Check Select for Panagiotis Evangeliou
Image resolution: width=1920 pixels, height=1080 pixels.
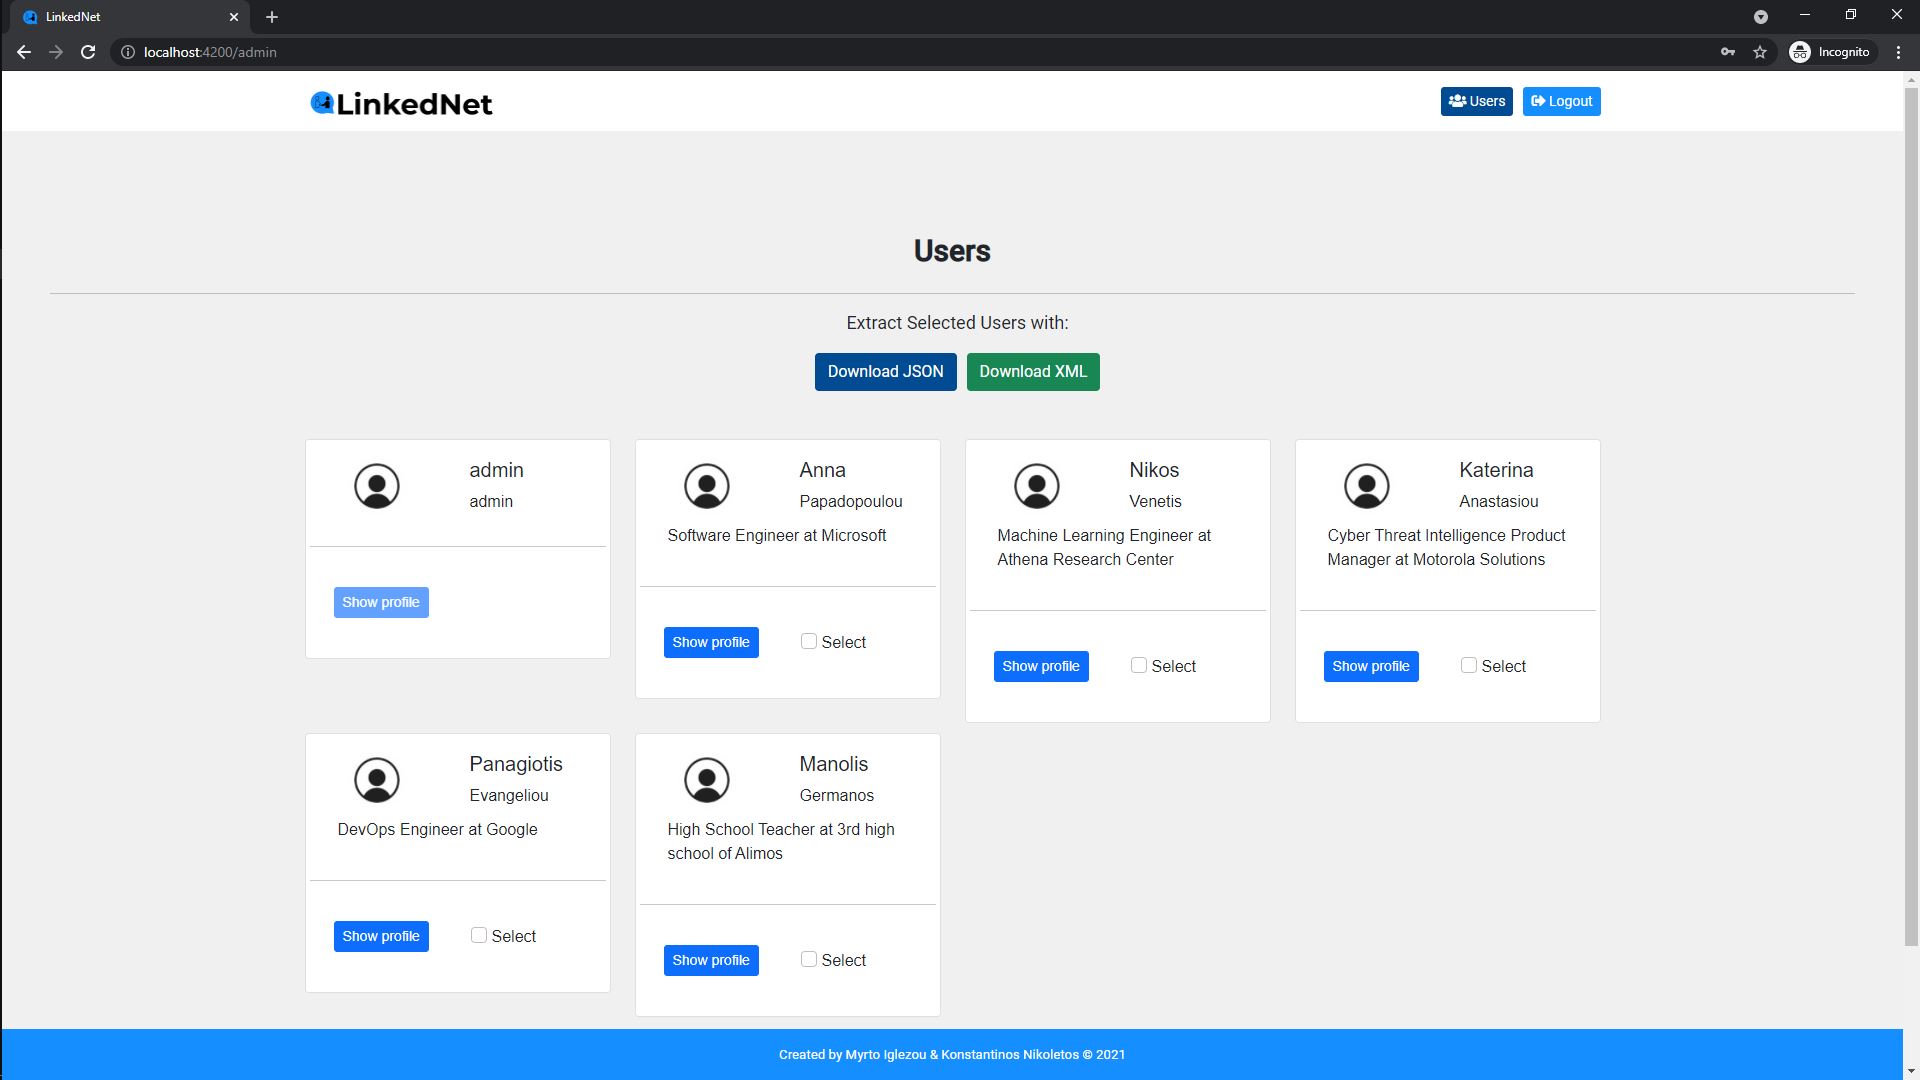point(479,935)
